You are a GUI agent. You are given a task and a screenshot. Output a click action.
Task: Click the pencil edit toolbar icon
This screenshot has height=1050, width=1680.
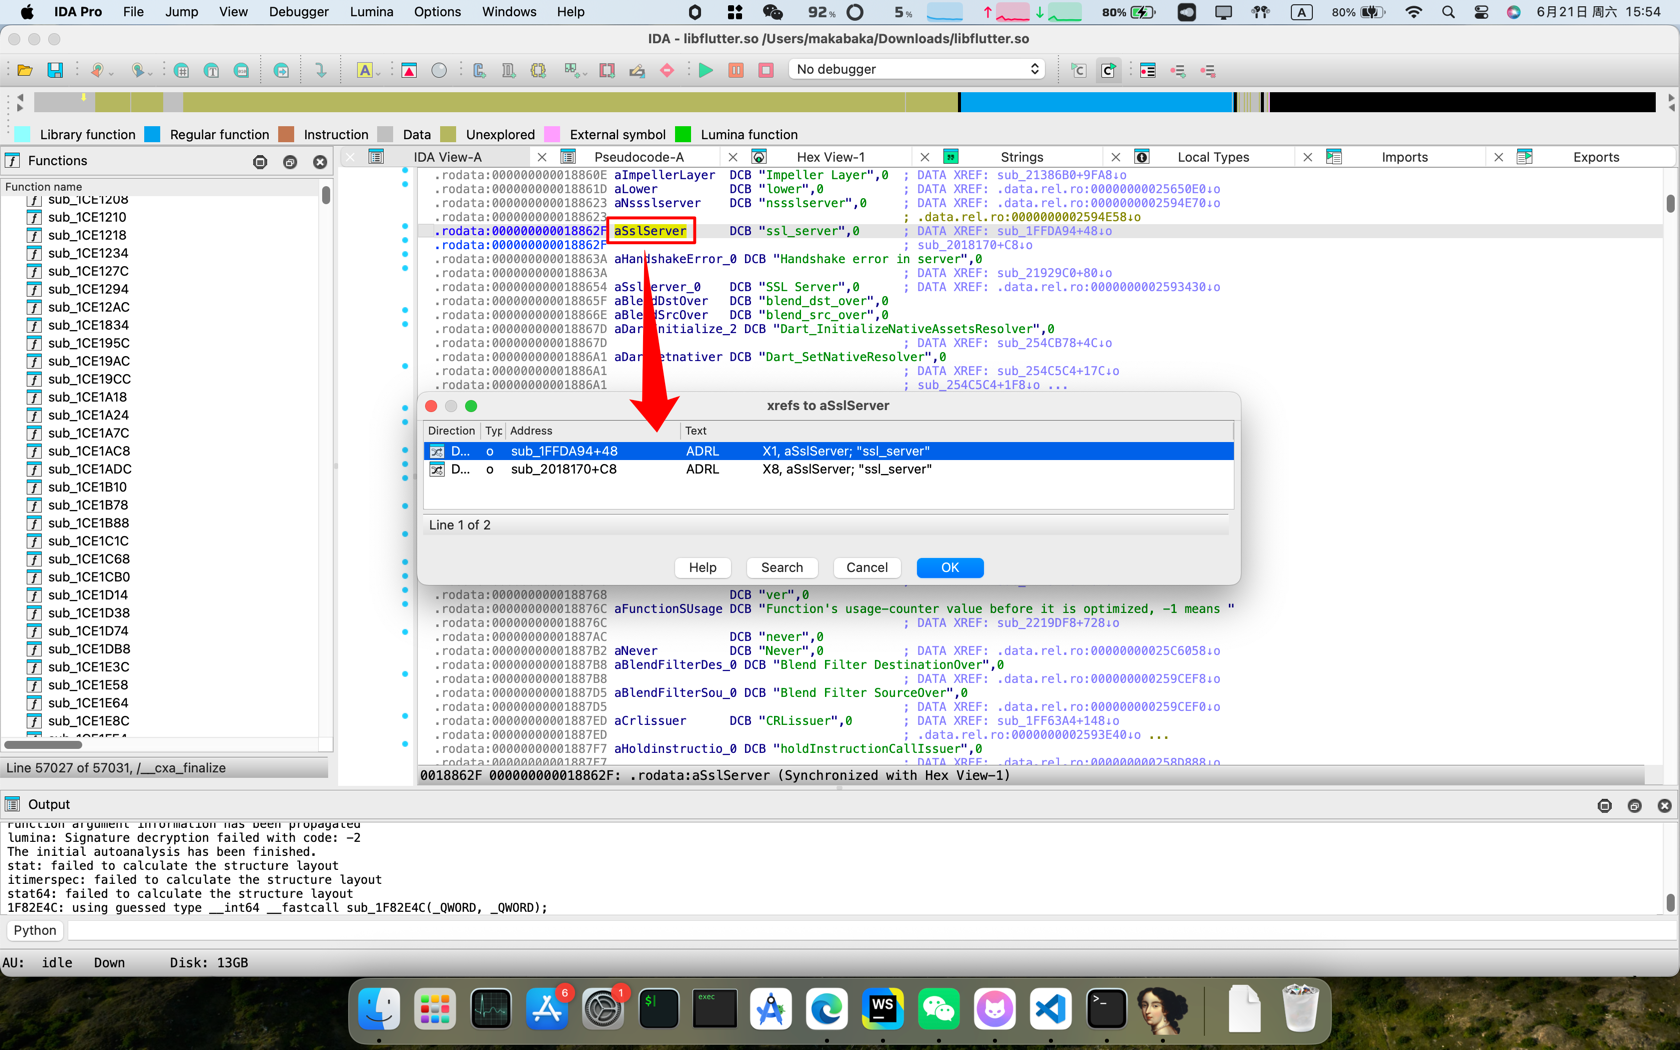tap(637, 70)
